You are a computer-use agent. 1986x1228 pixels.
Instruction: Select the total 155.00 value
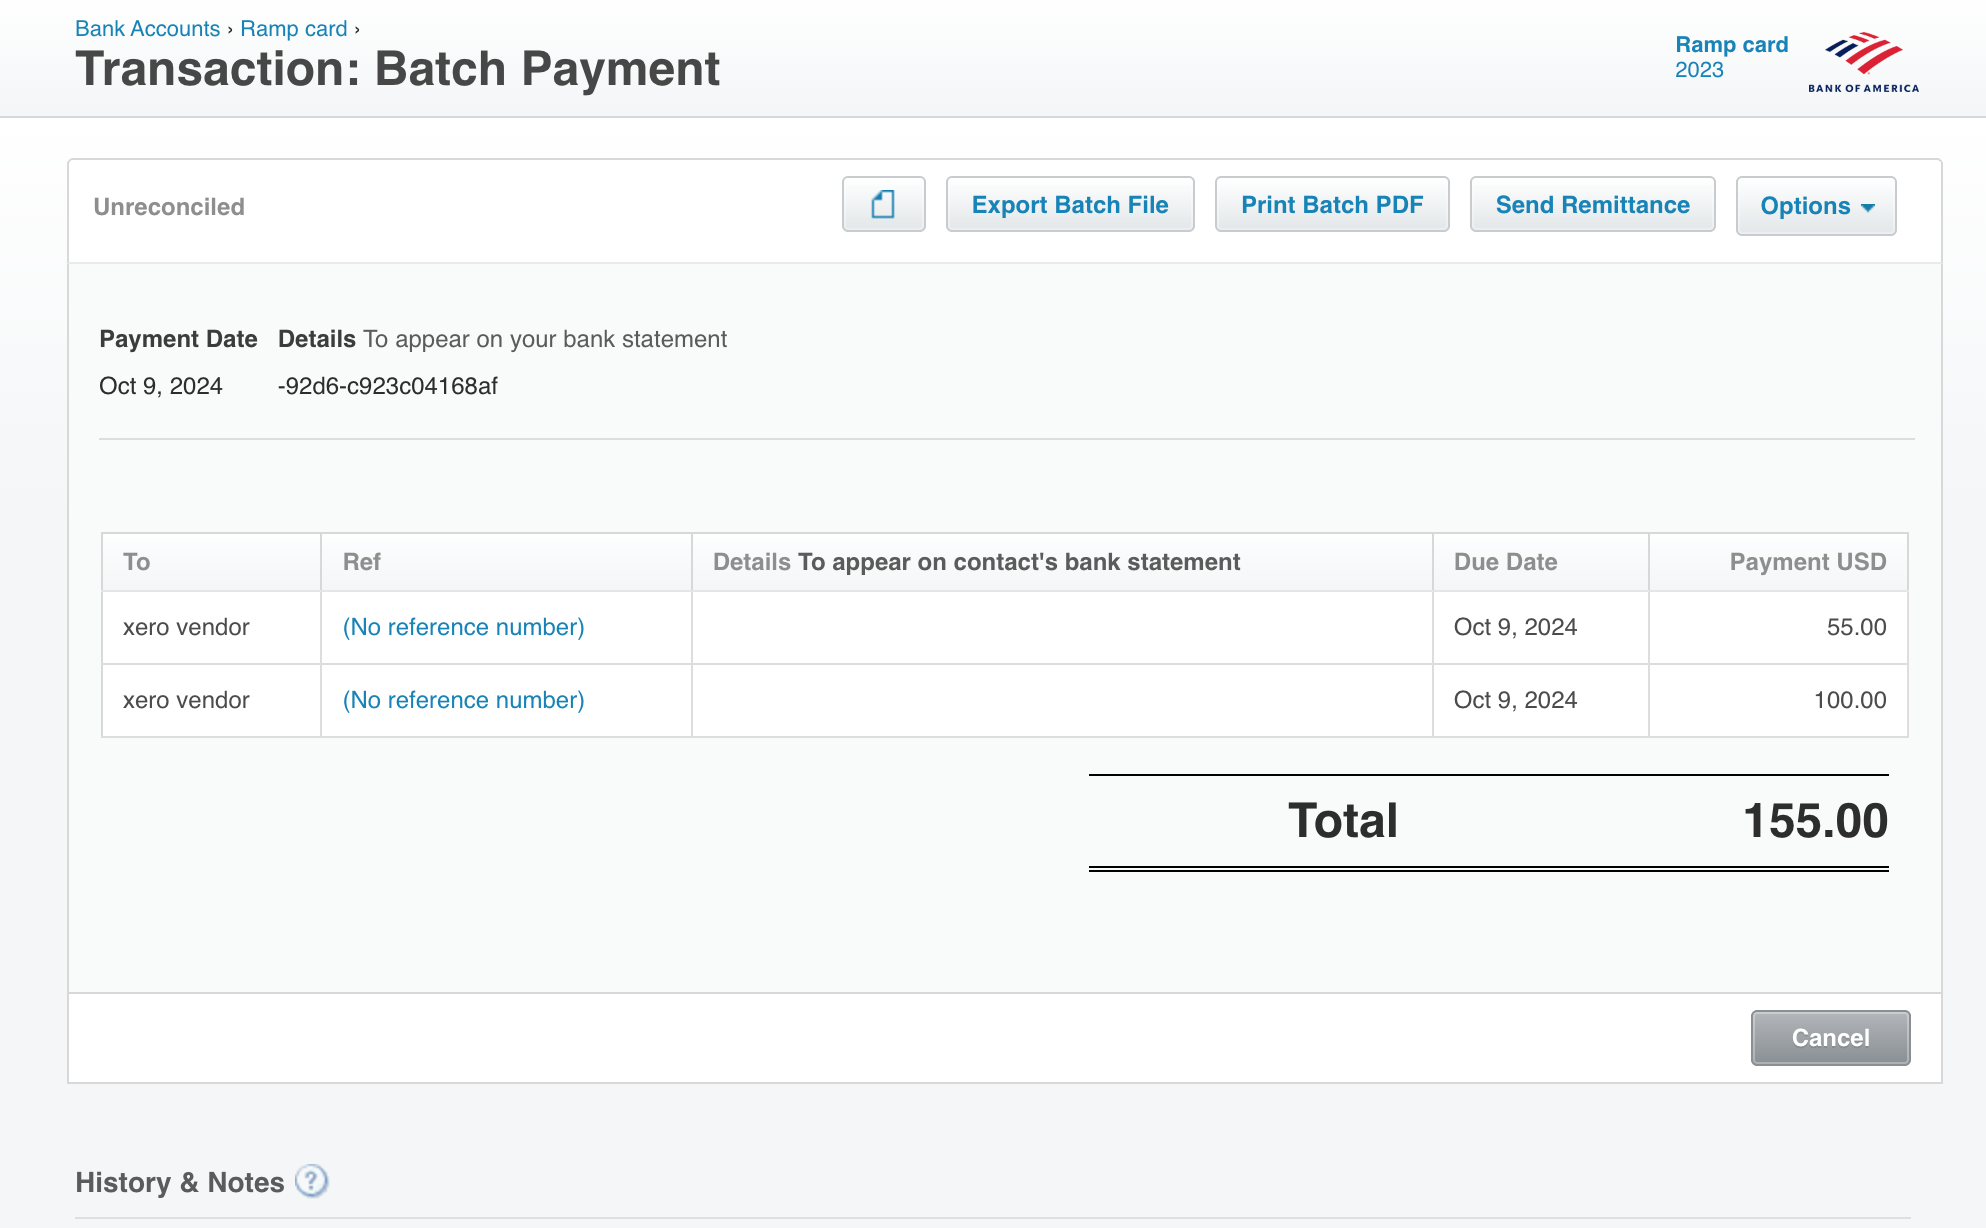[x=1815, y=821]
